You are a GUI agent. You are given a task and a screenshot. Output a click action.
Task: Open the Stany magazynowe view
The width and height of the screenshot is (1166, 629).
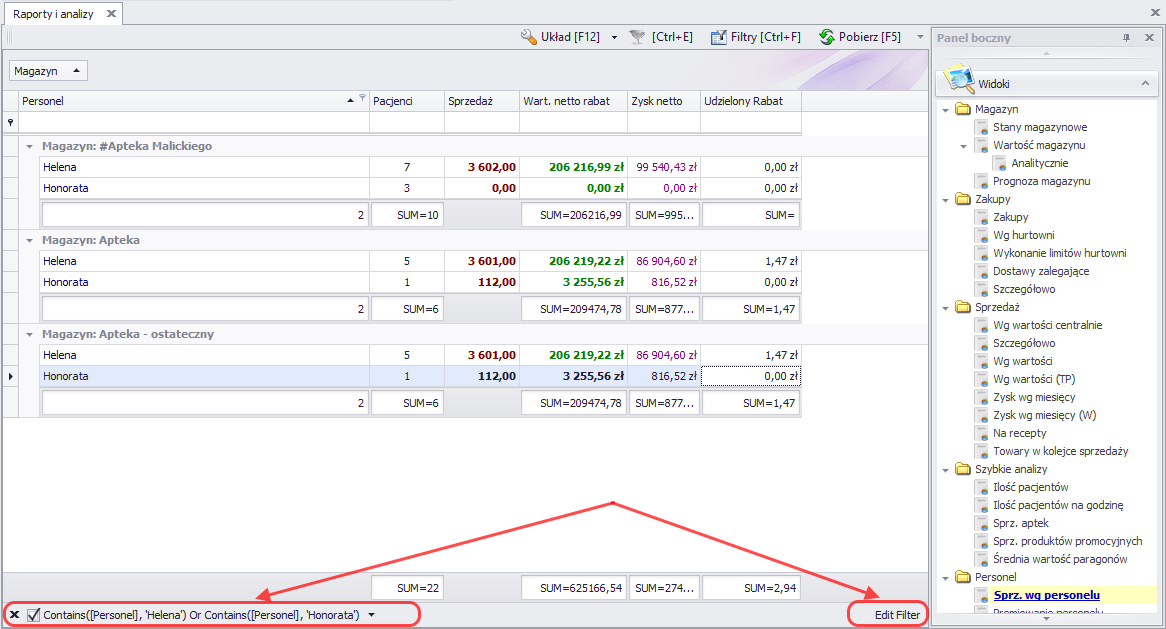pos(1039,127)
